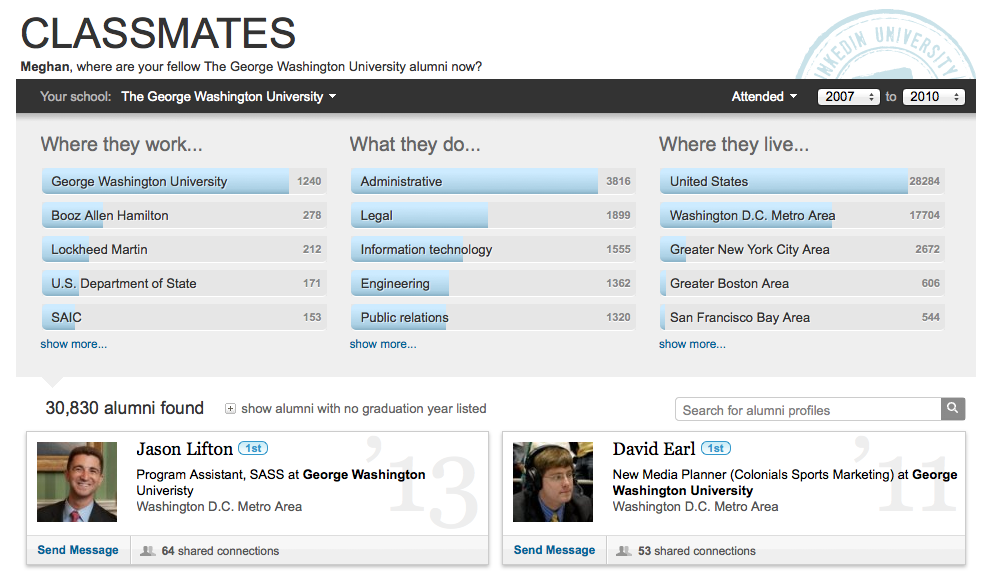This screenshot has height=573, width=982.
Task: Click David Earl's profile photo
Action: pyautogui.click(x=553, y=482)
